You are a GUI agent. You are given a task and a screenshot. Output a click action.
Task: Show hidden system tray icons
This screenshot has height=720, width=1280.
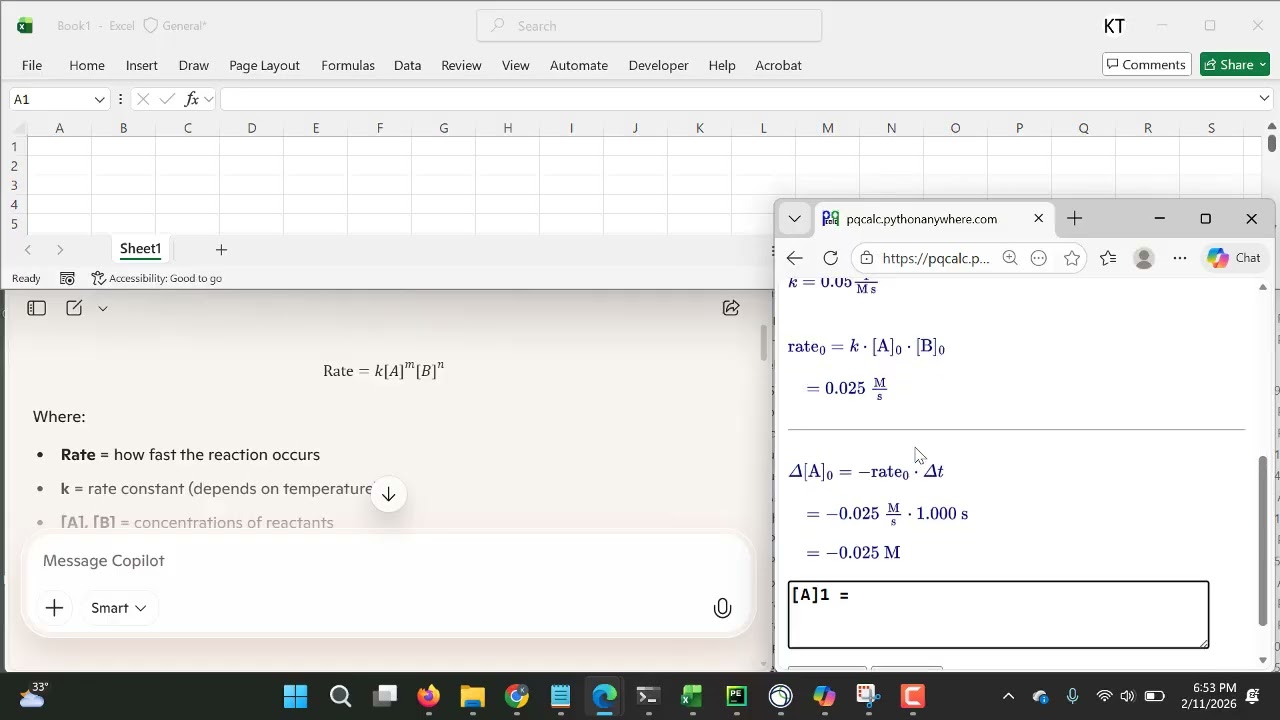coord(1008,696)
